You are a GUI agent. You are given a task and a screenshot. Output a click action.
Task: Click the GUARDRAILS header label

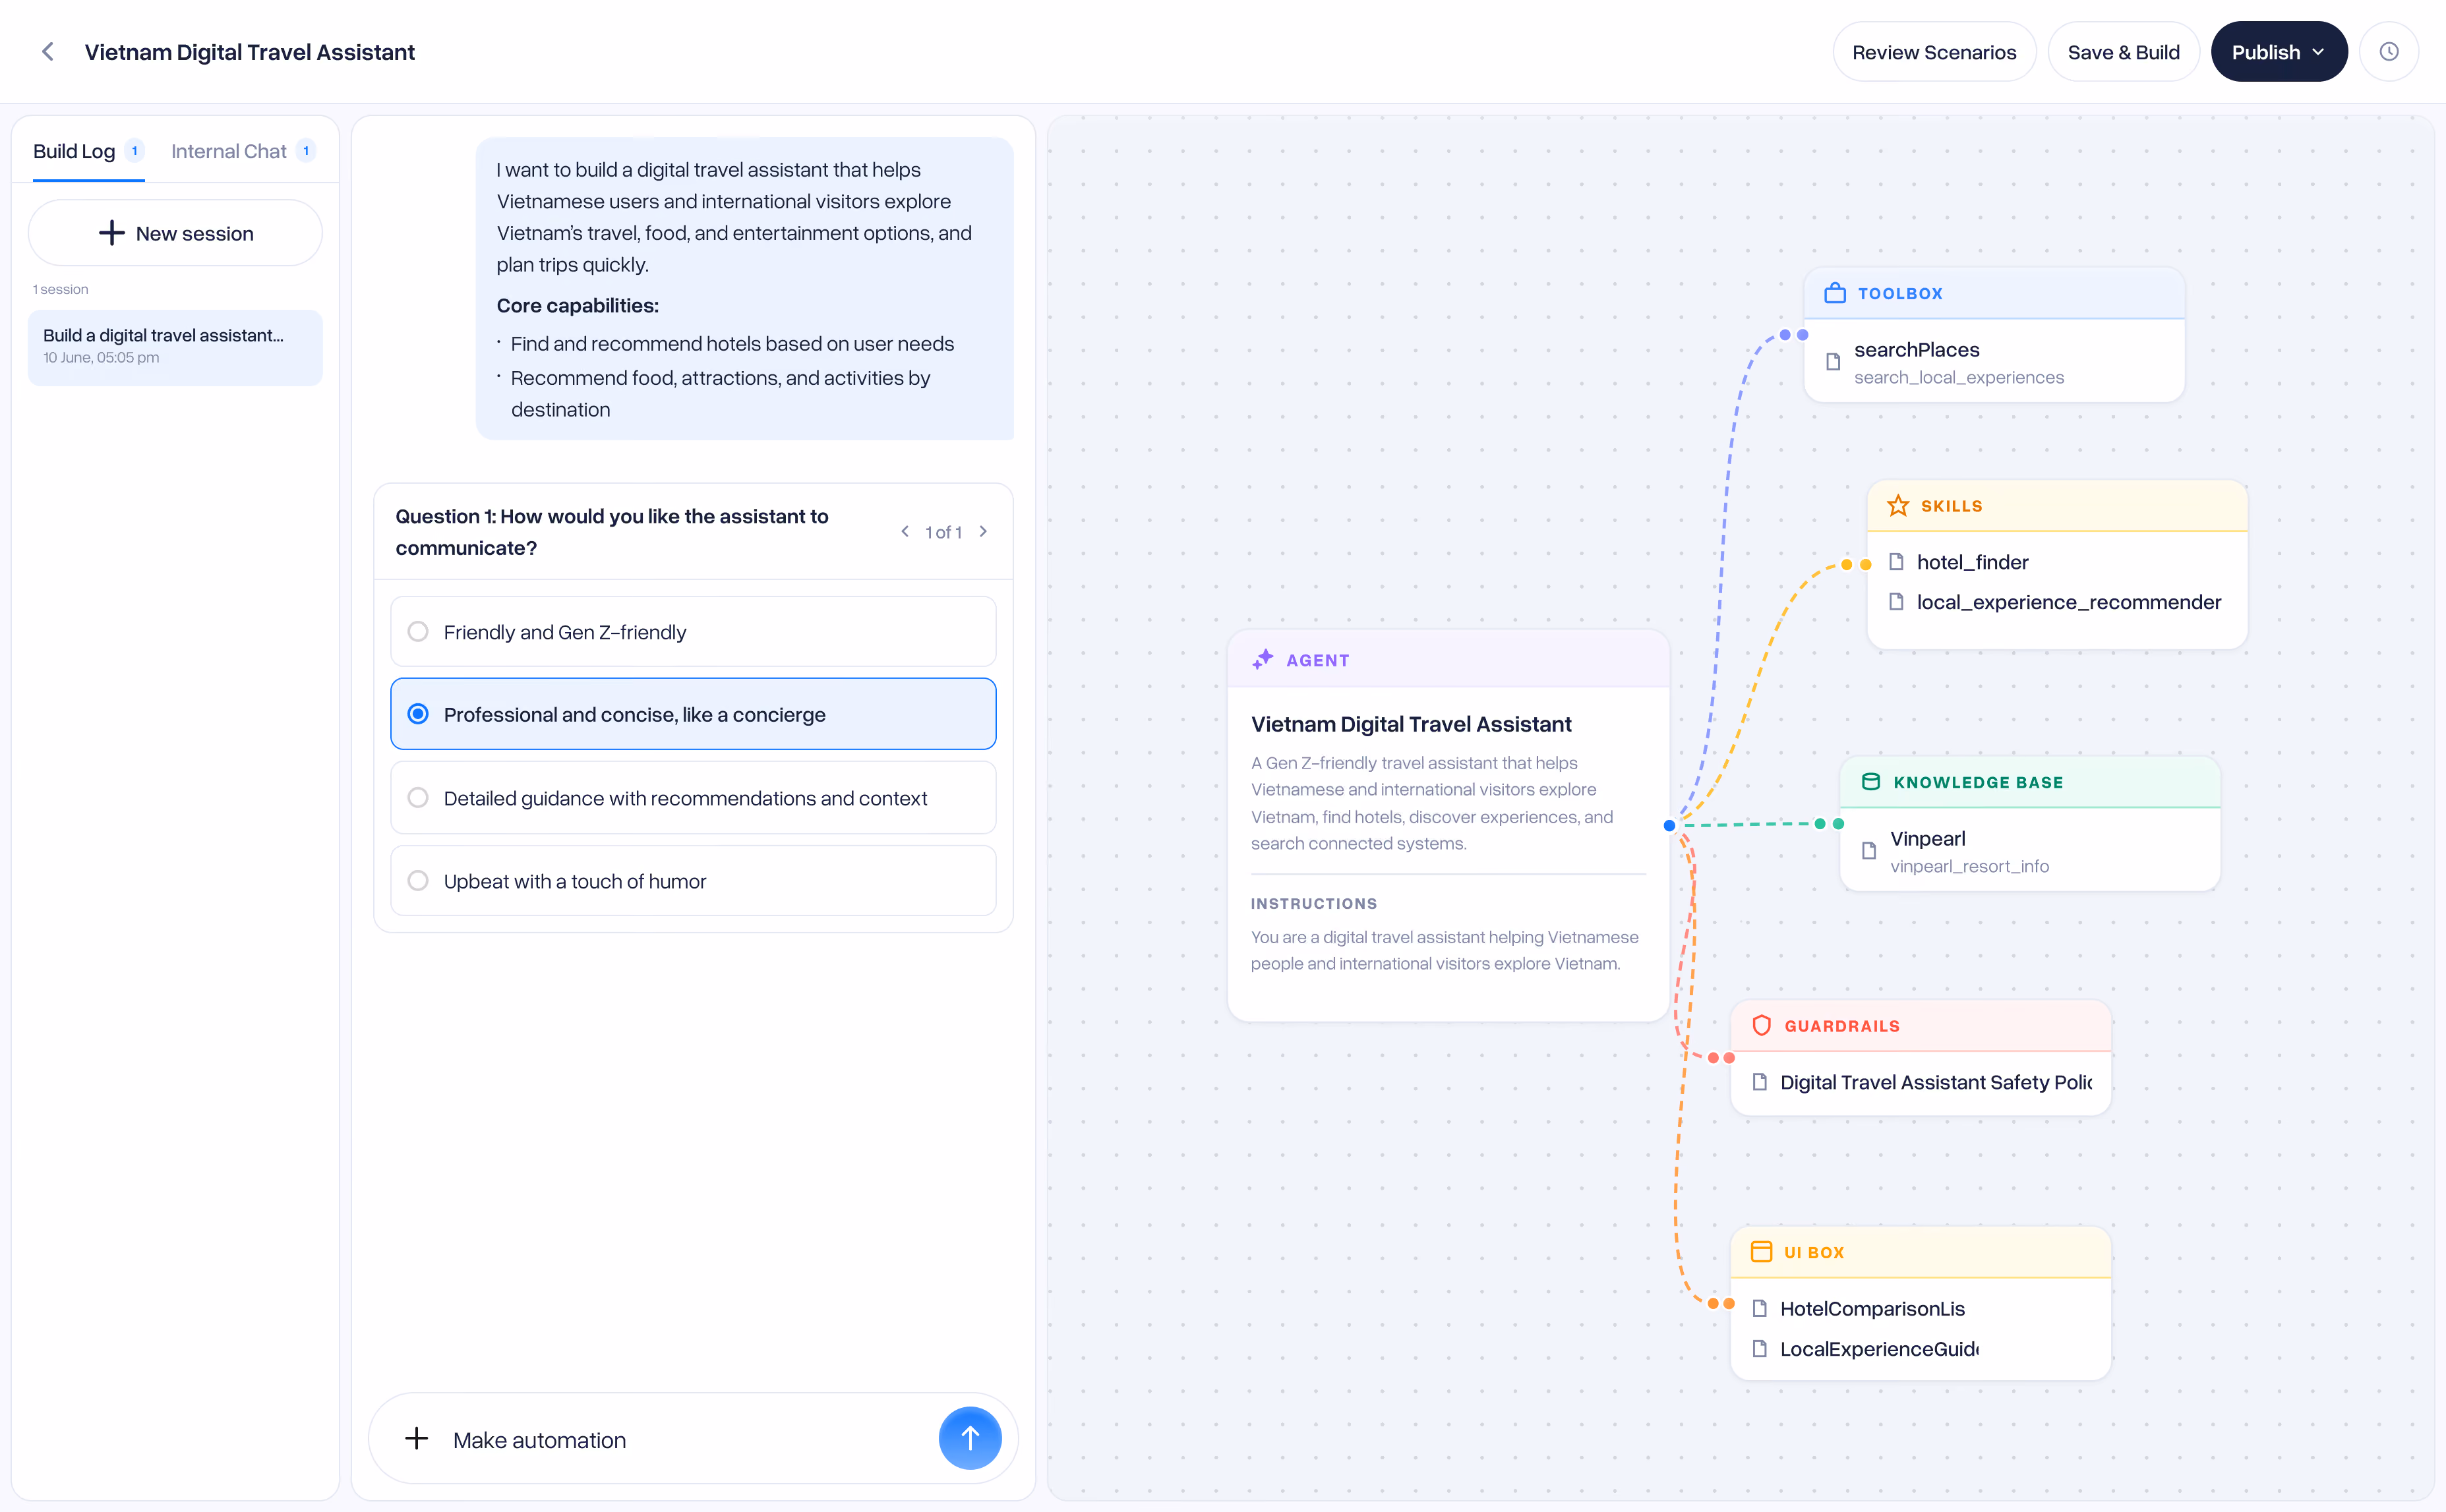1842,1026
